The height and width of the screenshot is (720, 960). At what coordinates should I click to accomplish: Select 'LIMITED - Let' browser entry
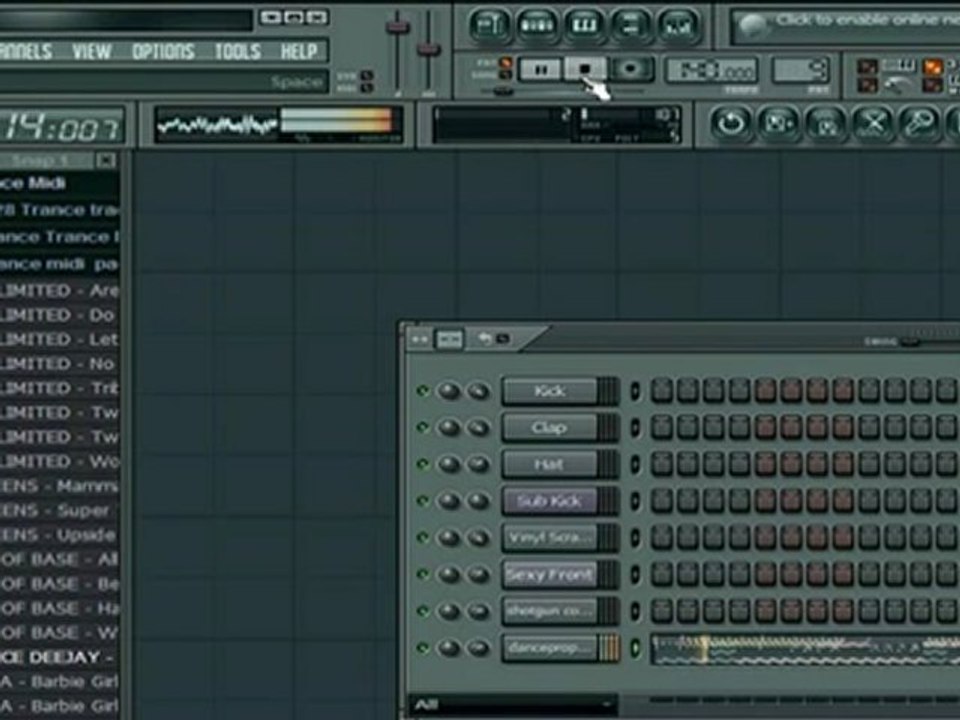click(60, 339)
